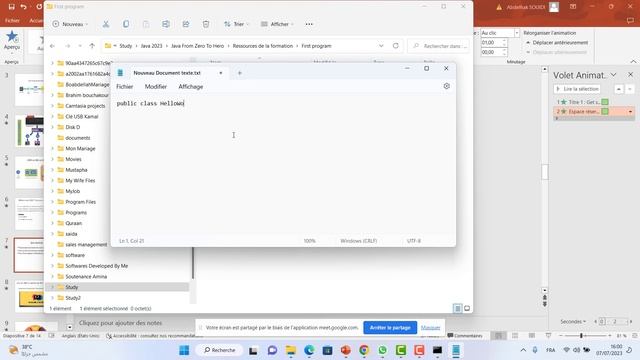Image resolution: width=640 pixels, height=360 pixels.
Task: Open the Secondes dropdown in animation pane
Action: point(573,322)
